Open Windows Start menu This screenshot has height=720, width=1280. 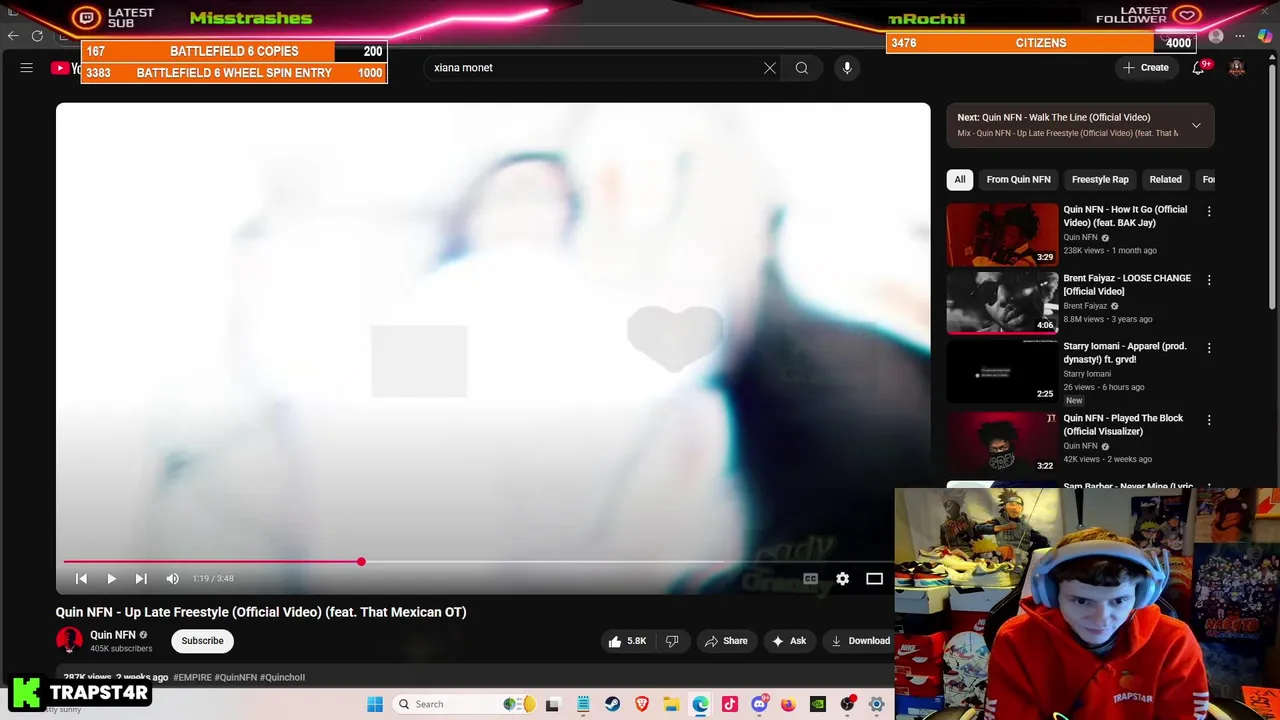(x=375, y=705)
